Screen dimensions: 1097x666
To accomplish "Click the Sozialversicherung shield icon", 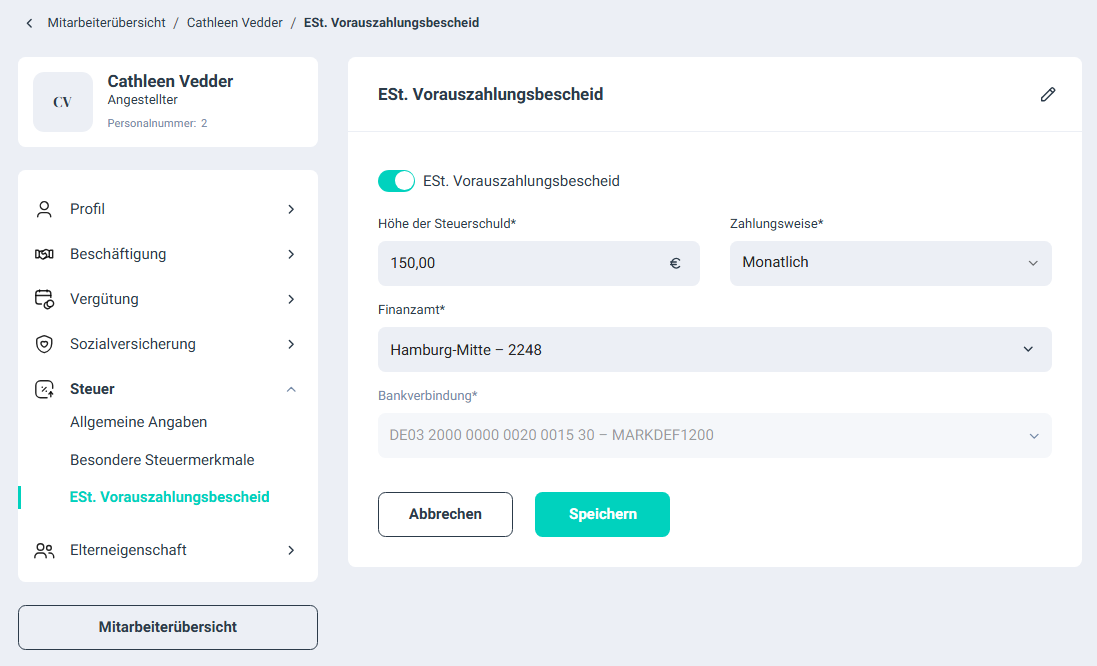I will tap(44, 344).
